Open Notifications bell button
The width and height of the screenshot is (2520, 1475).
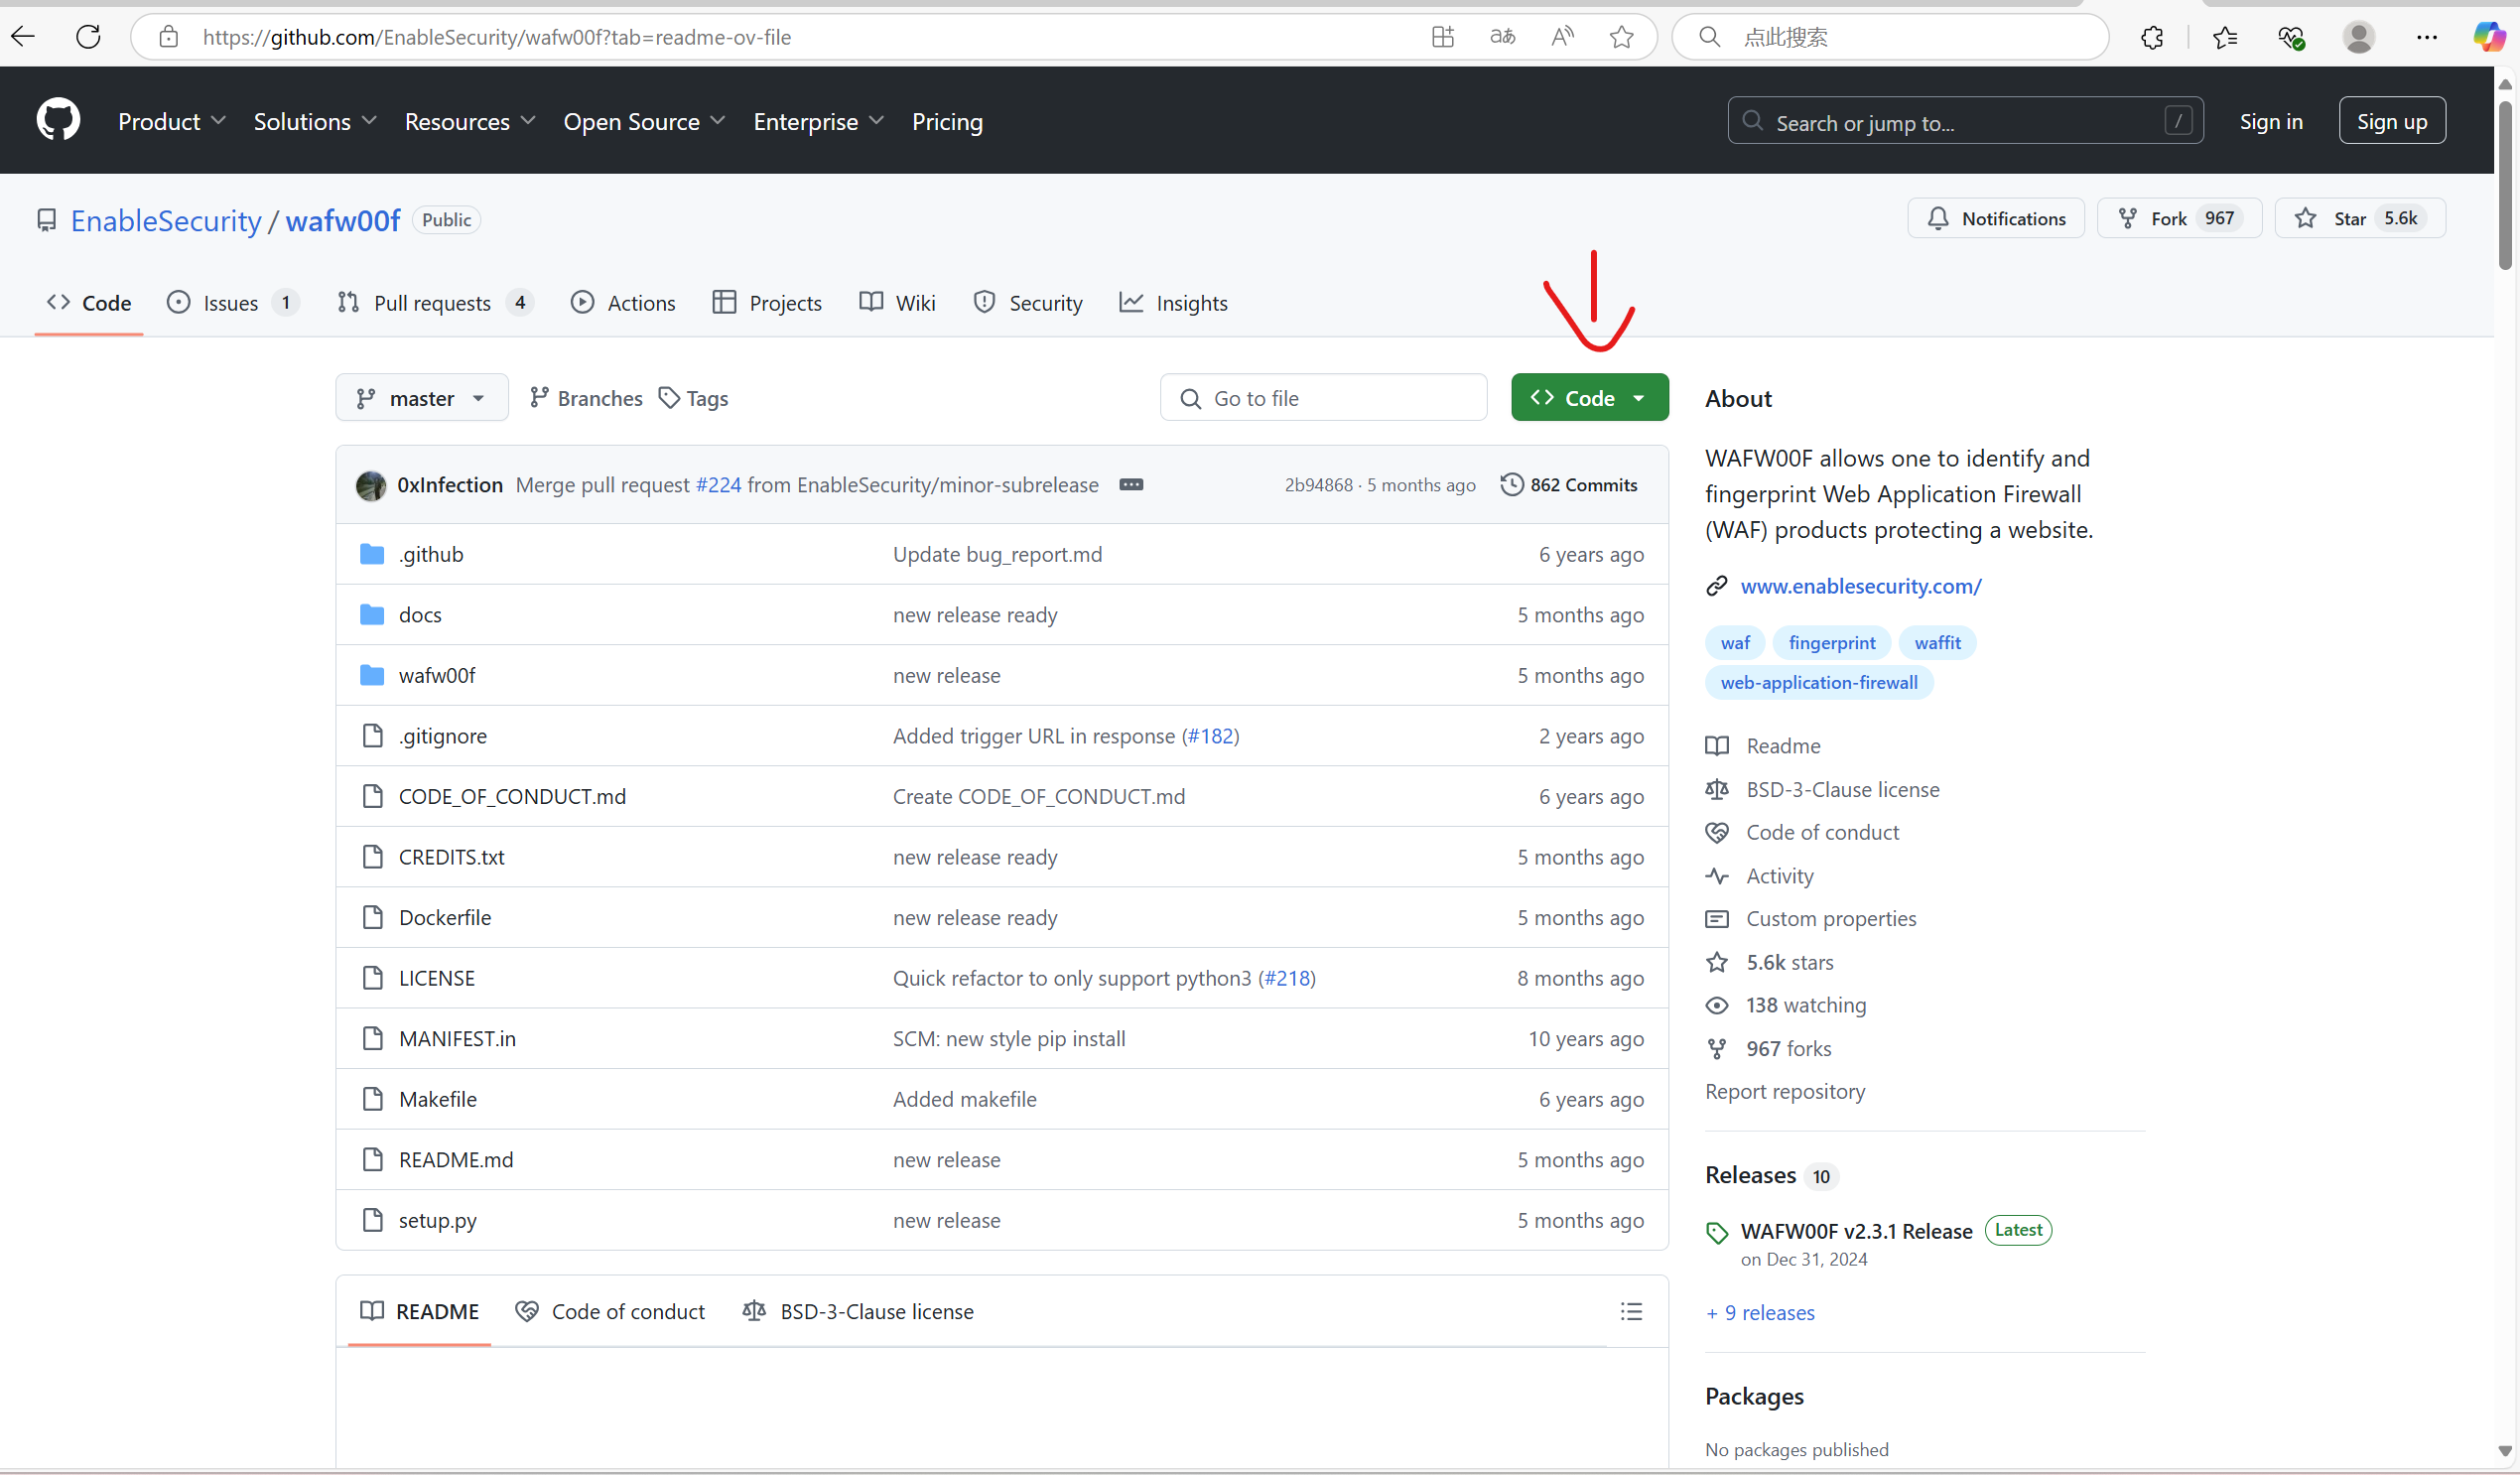(1996, 218)
